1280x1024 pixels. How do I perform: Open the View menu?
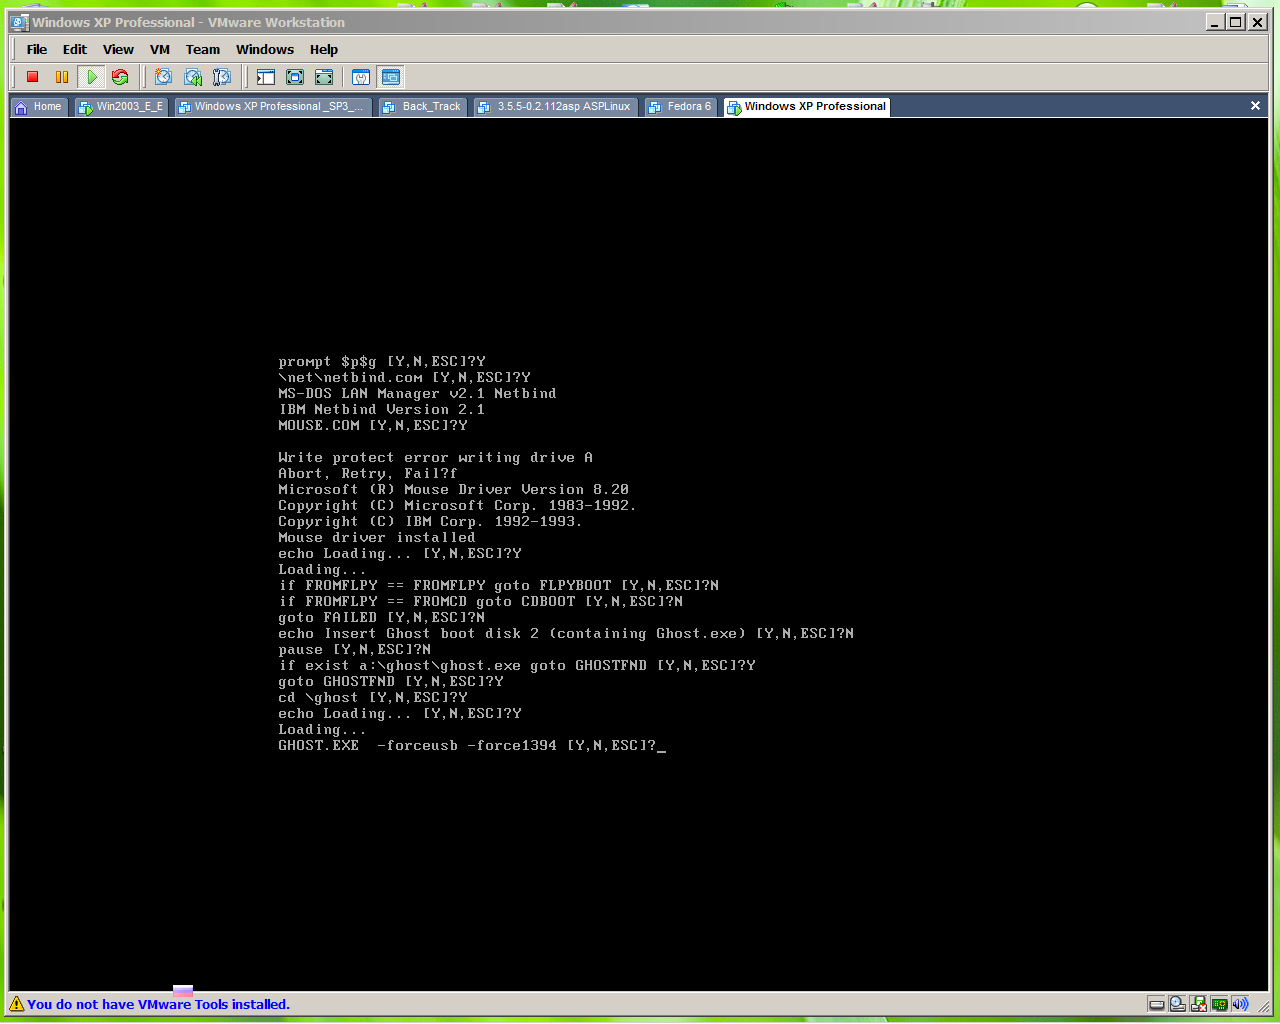118,49
